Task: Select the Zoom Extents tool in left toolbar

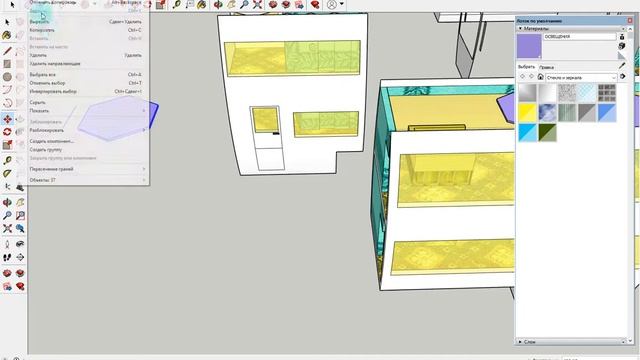Action: point(7,228)
